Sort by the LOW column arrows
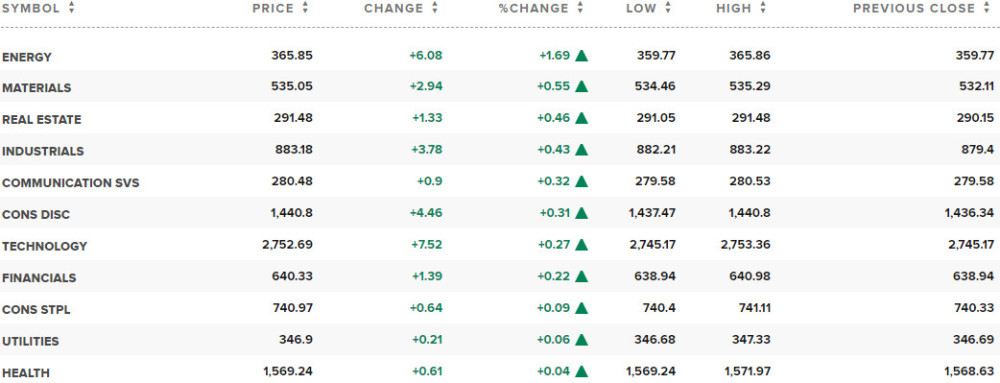This screenshot has width=1000, height=383. click(x=668, y=8)
